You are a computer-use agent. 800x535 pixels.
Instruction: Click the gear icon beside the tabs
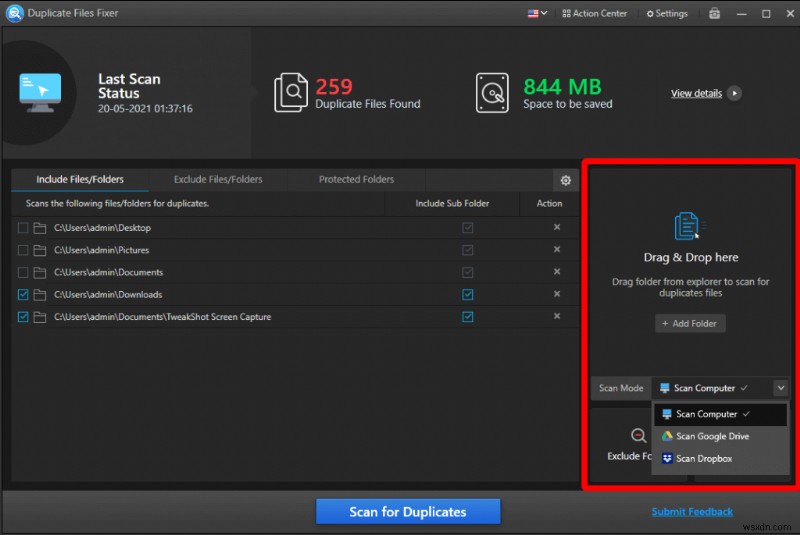[x=565, y=180]
